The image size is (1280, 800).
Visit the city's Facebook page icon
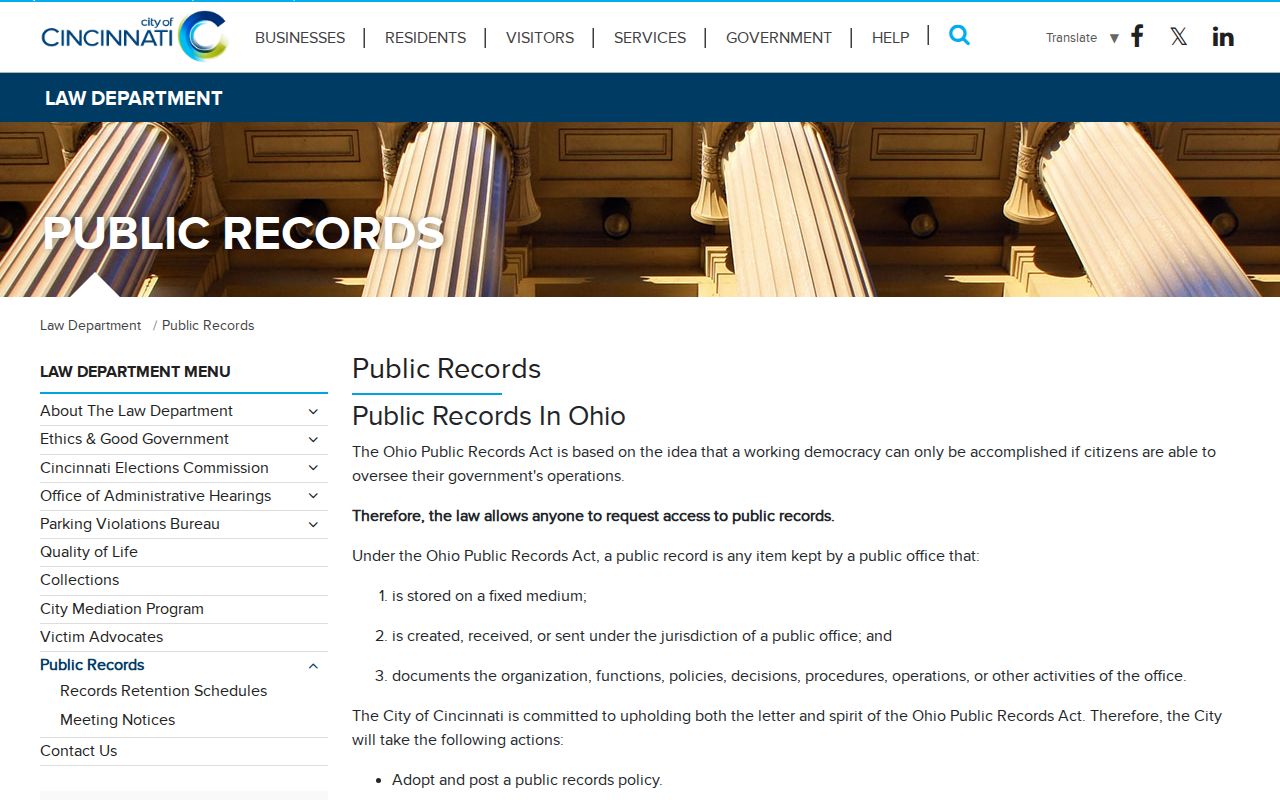1137,37
